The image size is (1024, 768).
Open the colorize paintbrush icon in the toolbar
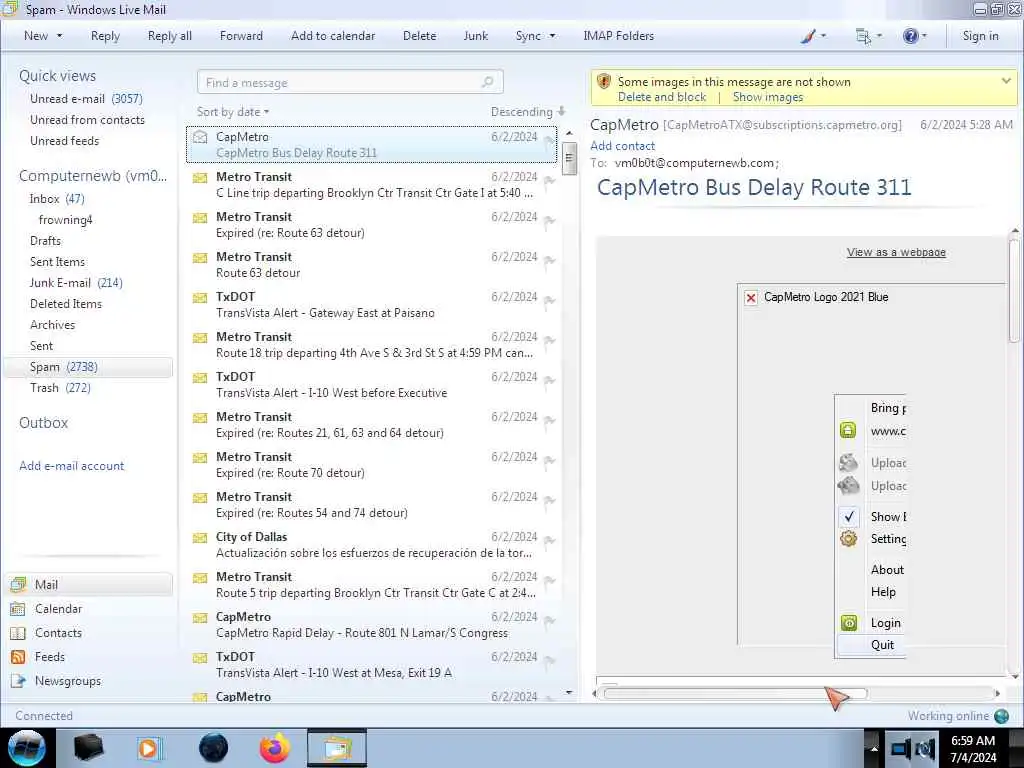(808, 37)
